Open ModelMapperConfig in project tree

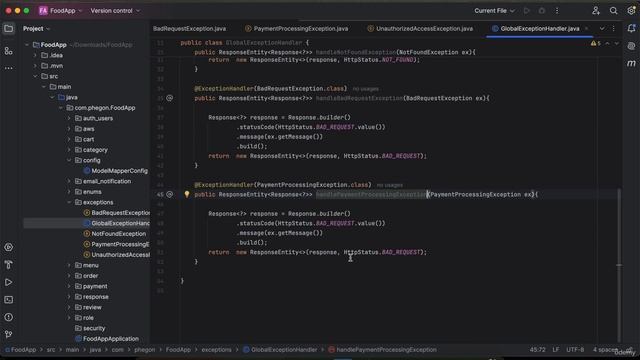116,171
